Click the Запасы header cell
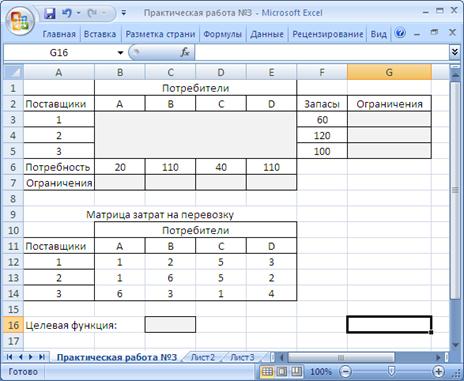The height and width of the screenshot is (381, 464). [322, 104]
